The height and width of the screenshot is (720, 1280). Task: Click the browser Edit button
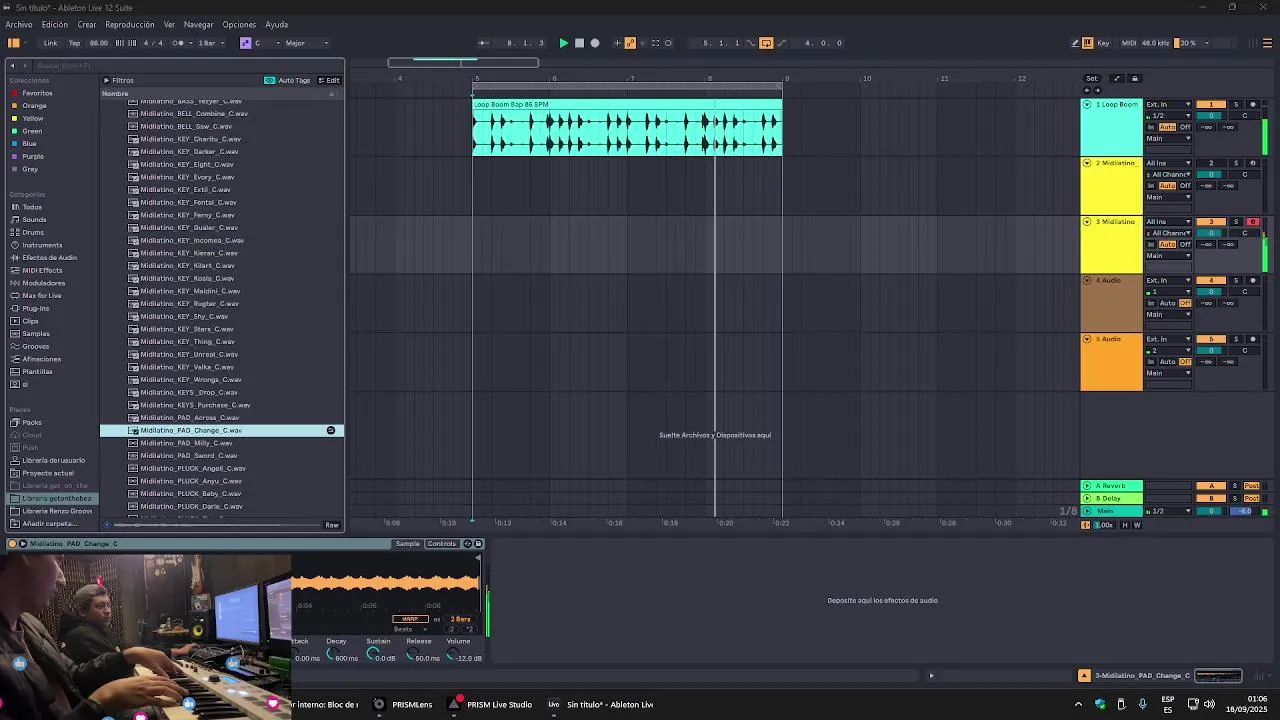[329, 80]
